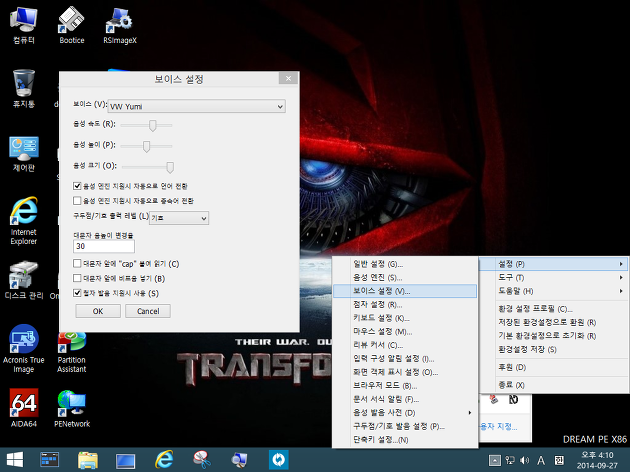Choose 저장된 환경설정으로 환원 (R)

[553, 322]
